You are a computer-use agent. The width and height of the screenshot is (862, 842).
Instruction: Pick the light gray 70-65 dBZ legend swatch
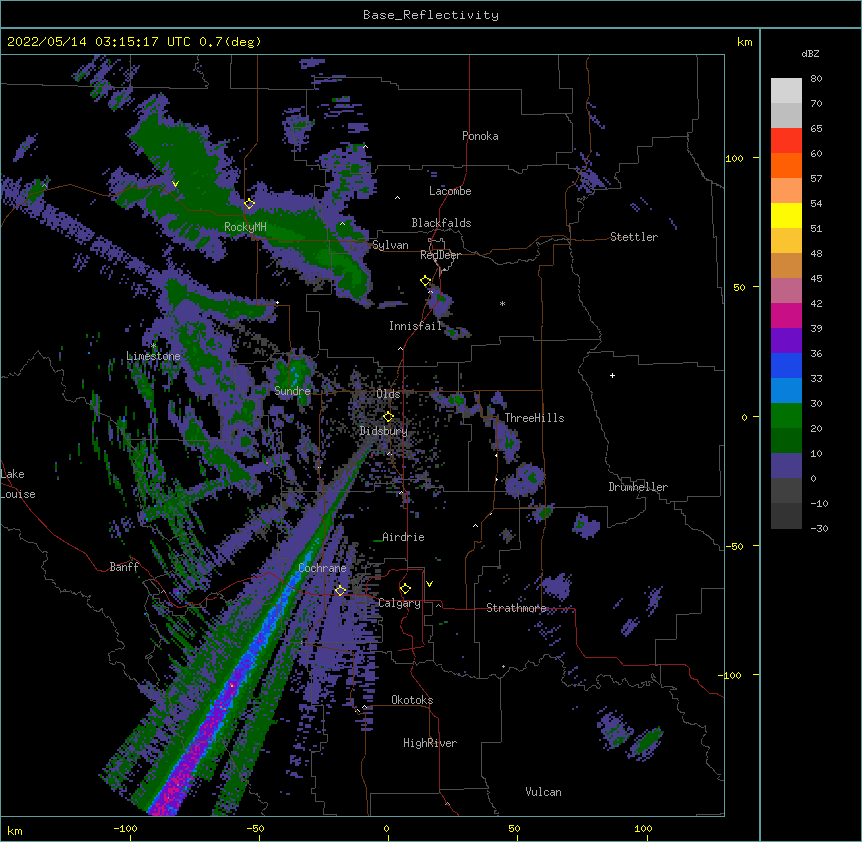(786, 115)
